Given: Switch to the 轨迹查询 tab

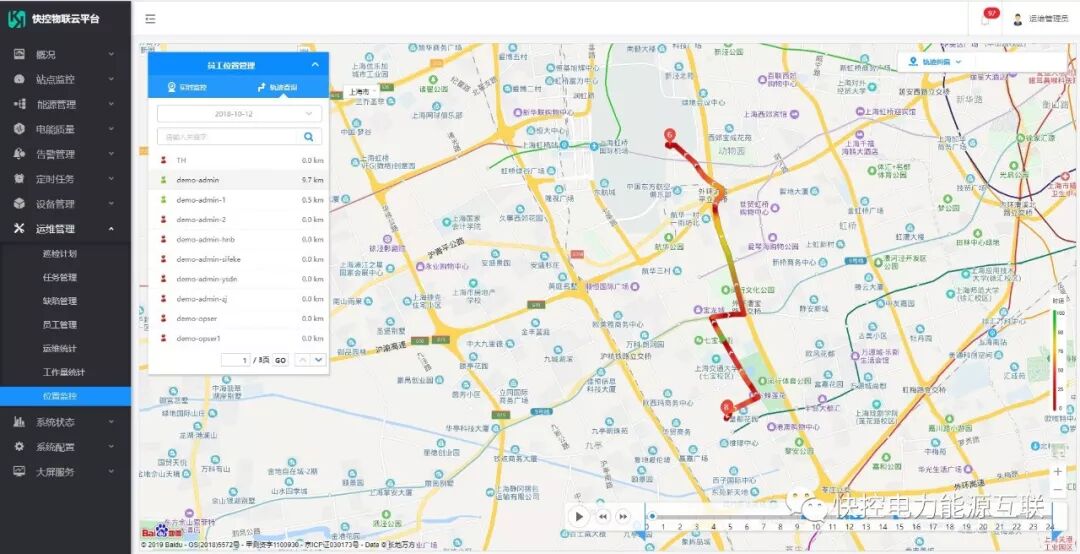Looking at the screenshot, I should coord(277,88).
